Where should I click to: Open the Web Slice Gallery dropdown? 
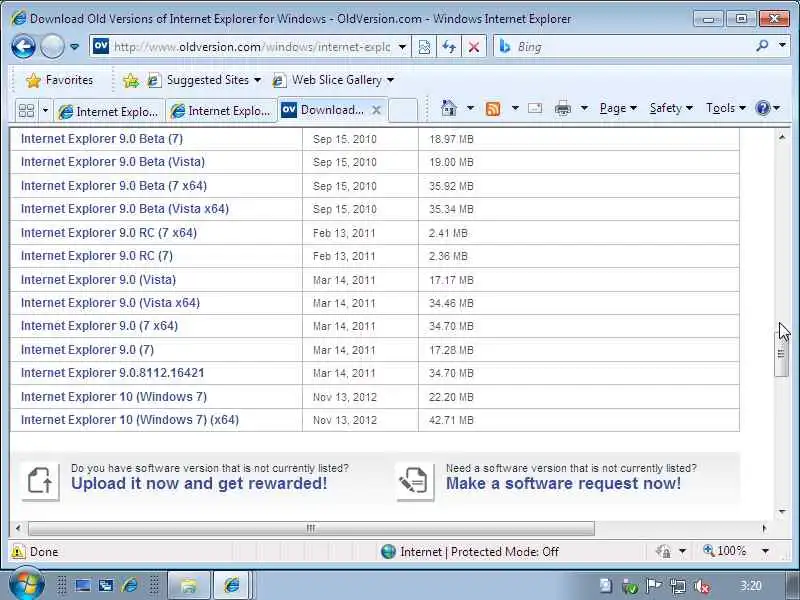[333, 80]
